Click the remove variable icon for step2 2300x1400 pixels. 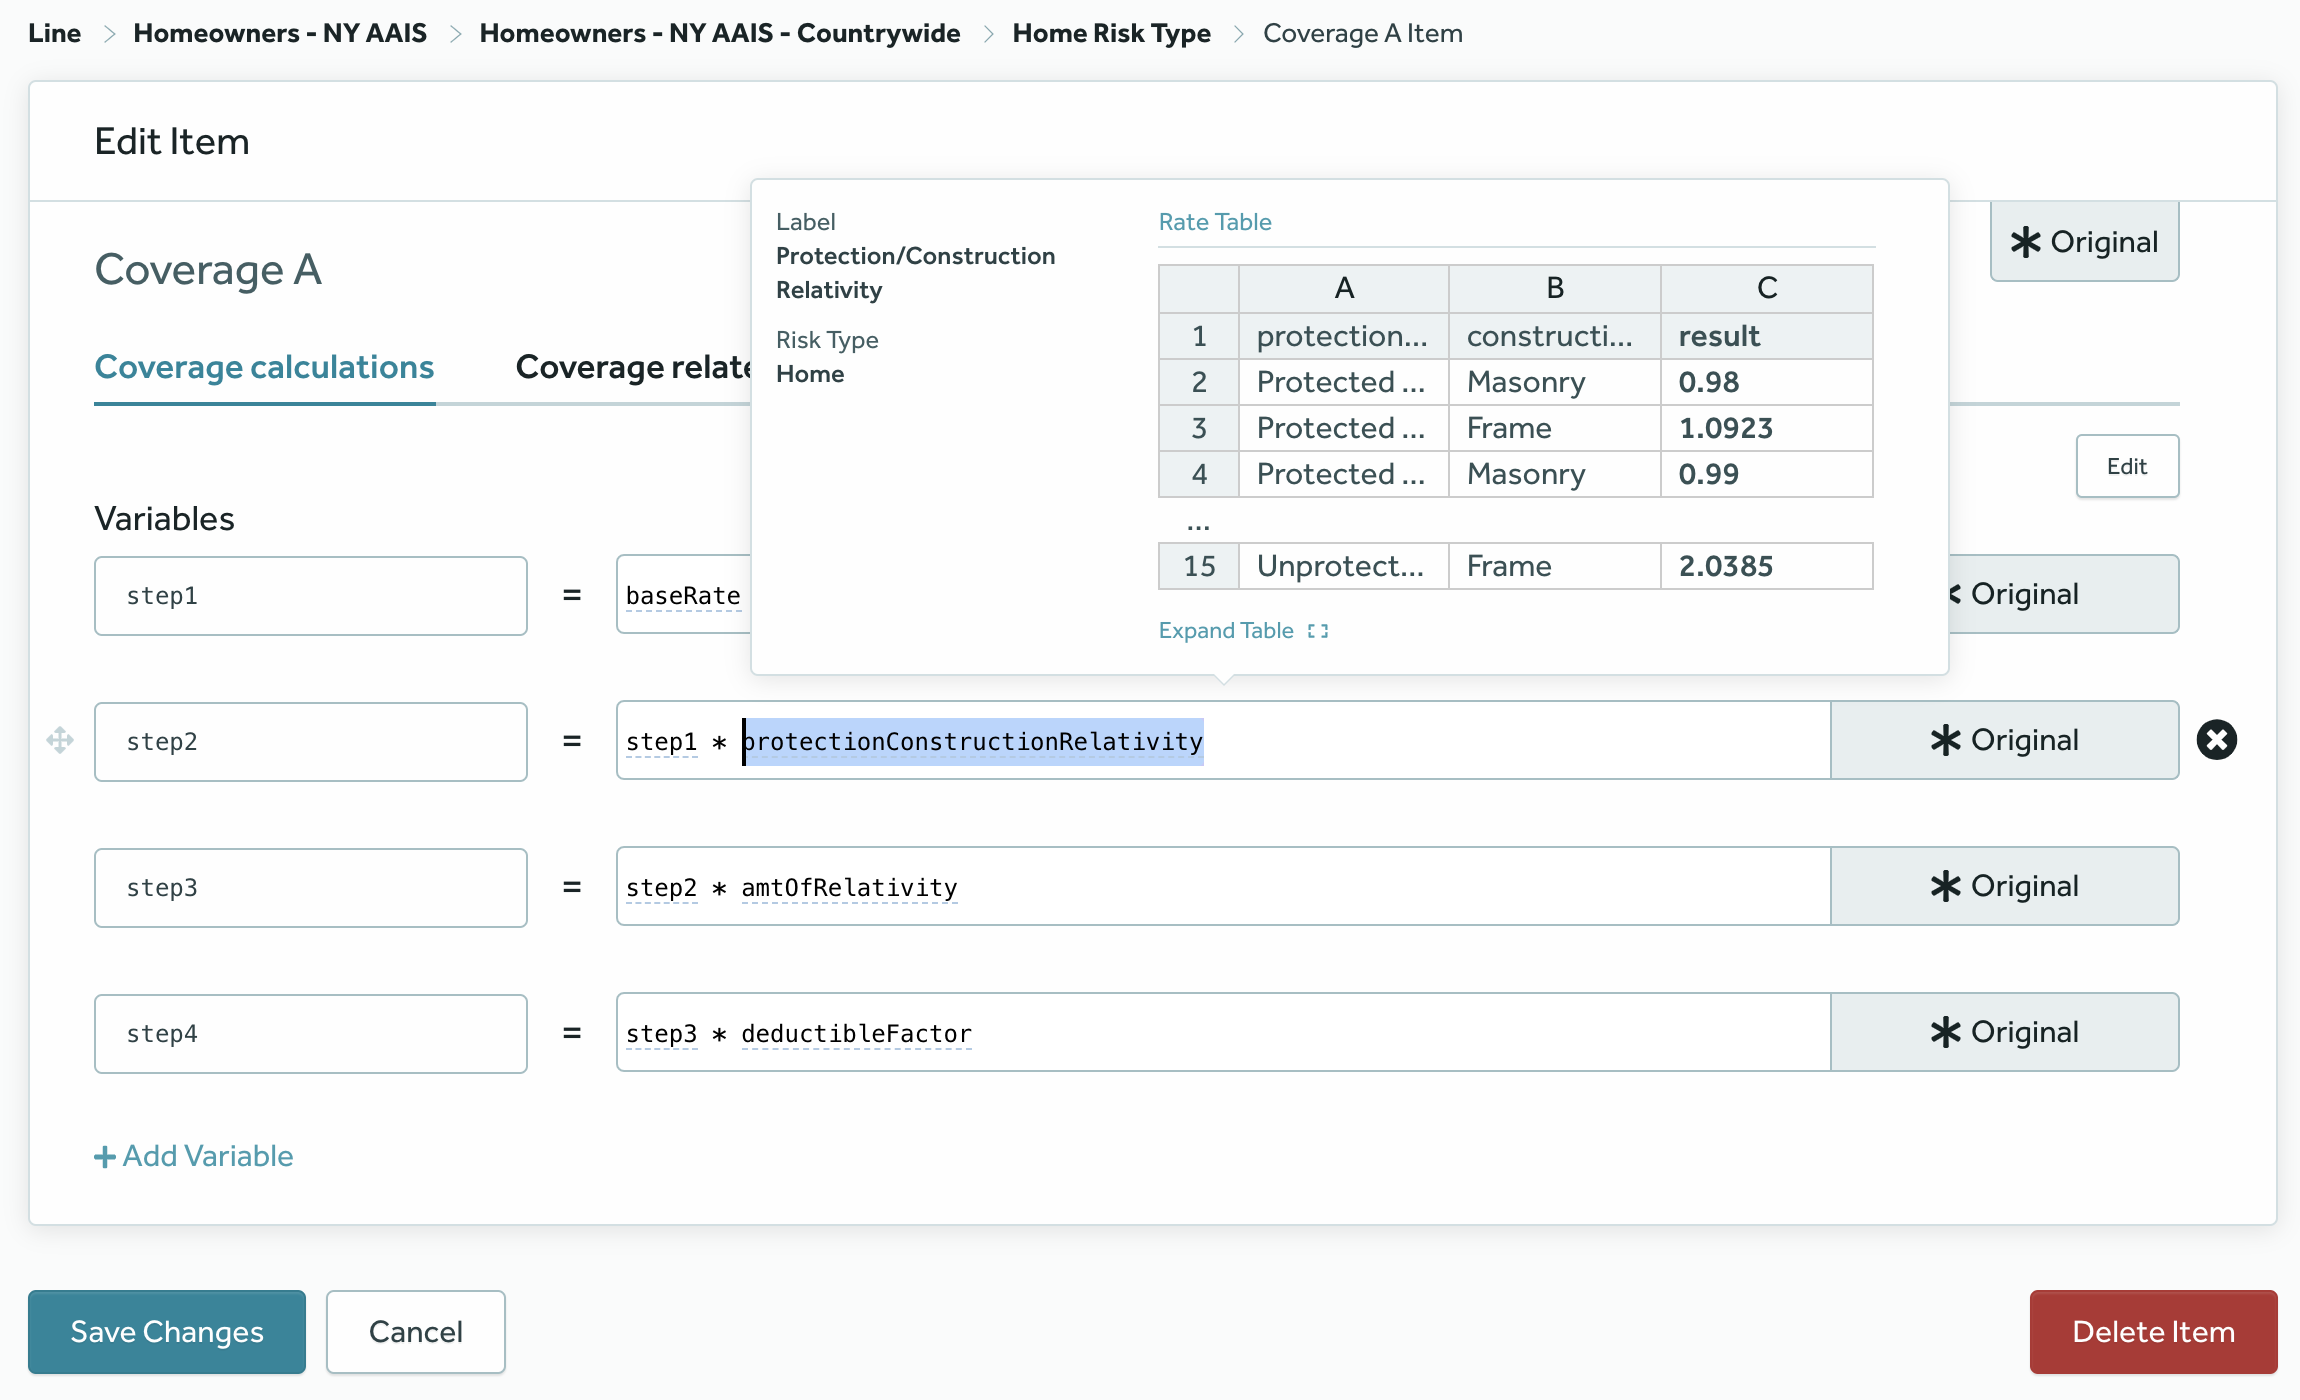(x=2216, y=739)
